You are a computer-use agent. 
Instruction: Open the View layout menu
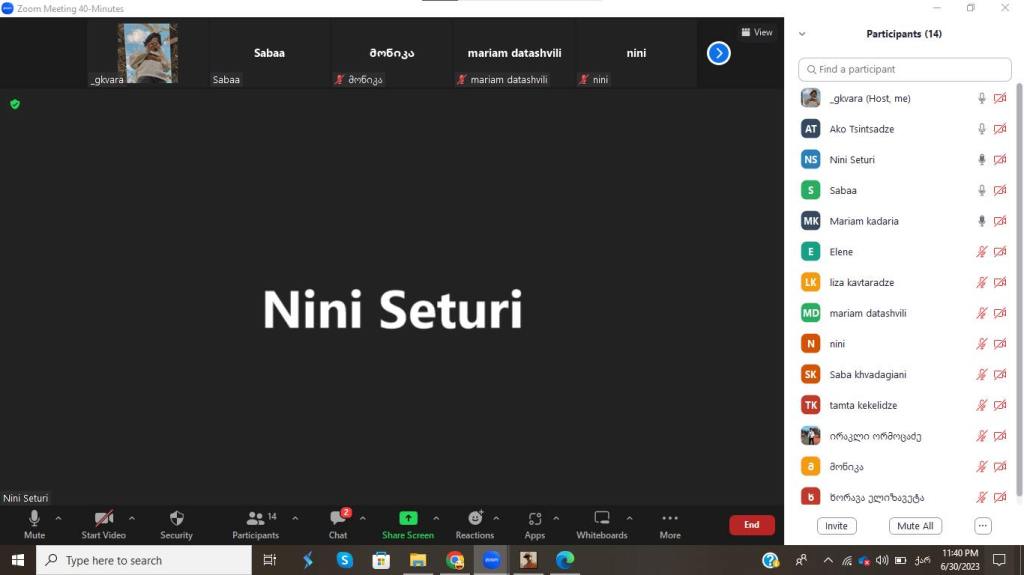pos(757,32)
